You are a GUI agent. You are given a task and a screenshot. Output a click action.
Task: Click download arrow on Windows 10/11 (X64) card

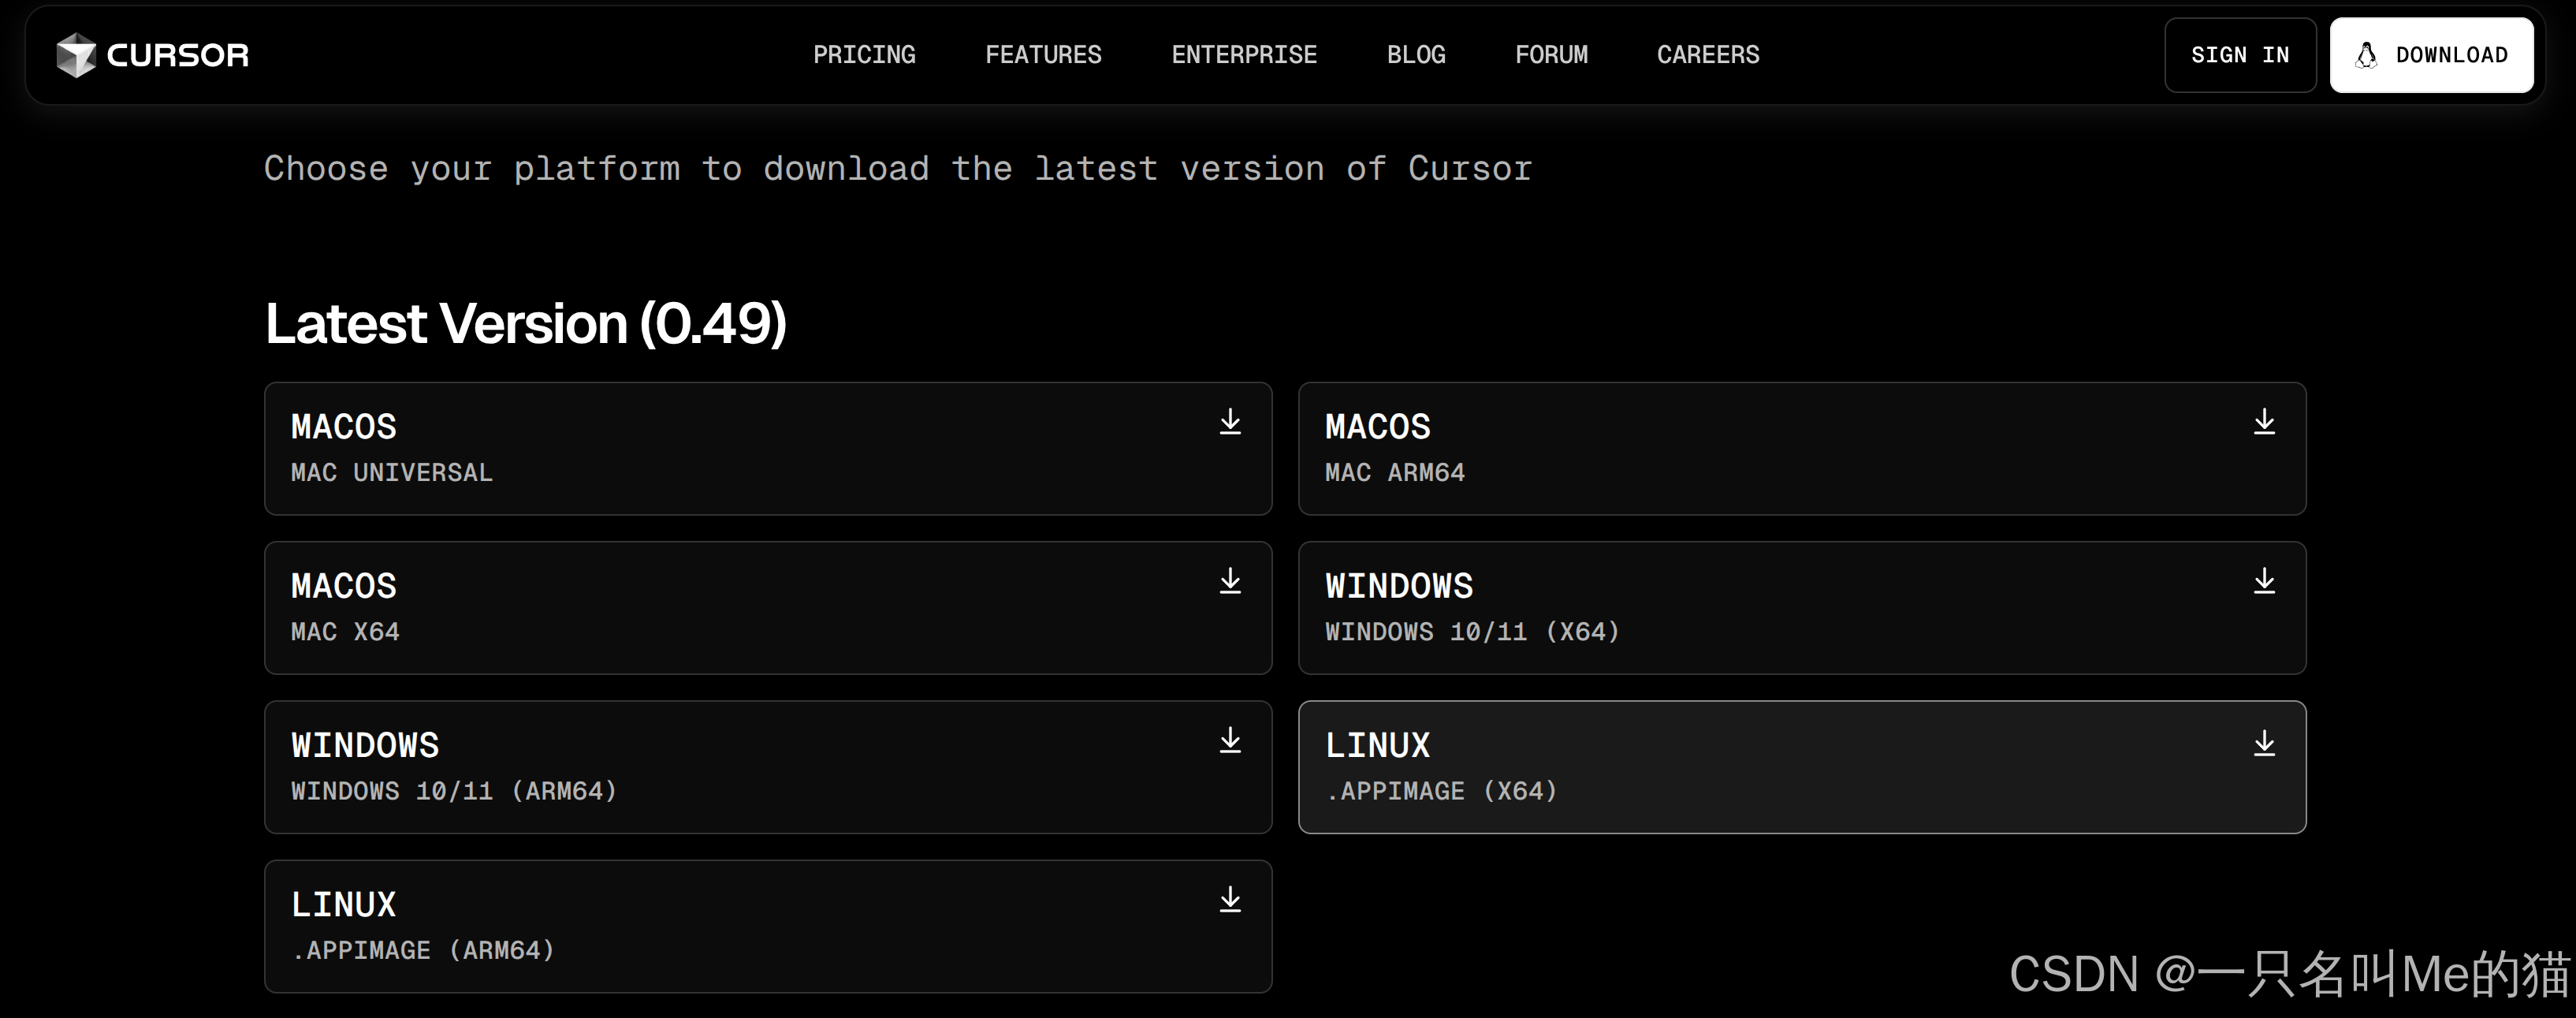click(2264, 581)
